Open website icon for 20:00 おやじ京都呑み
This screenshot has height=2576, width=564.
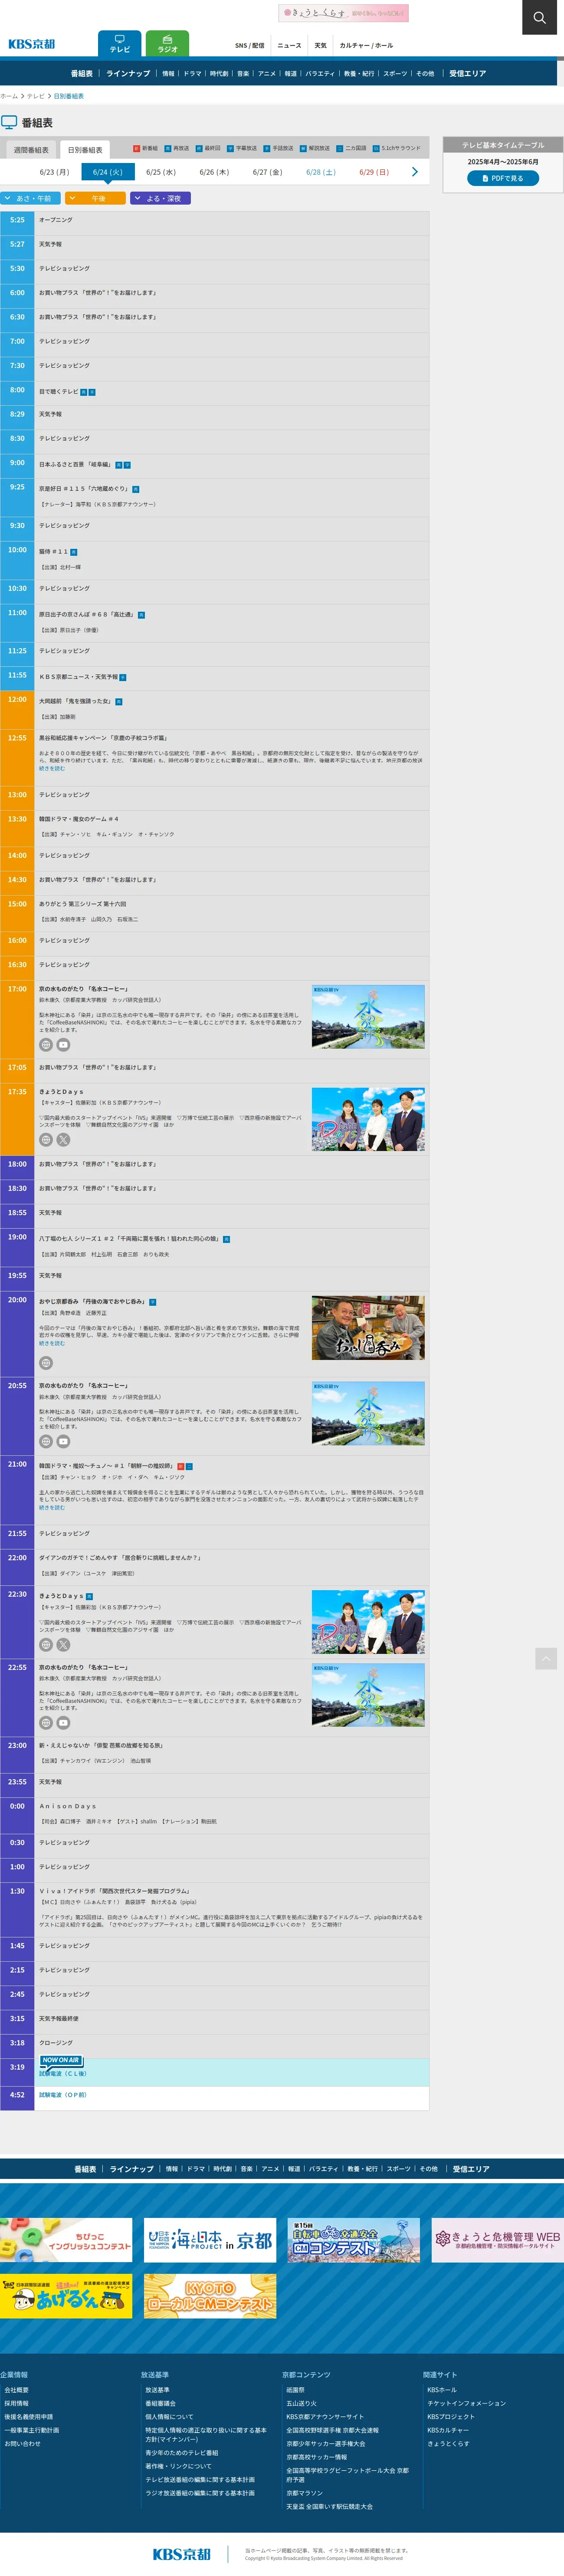[46, 1363]
